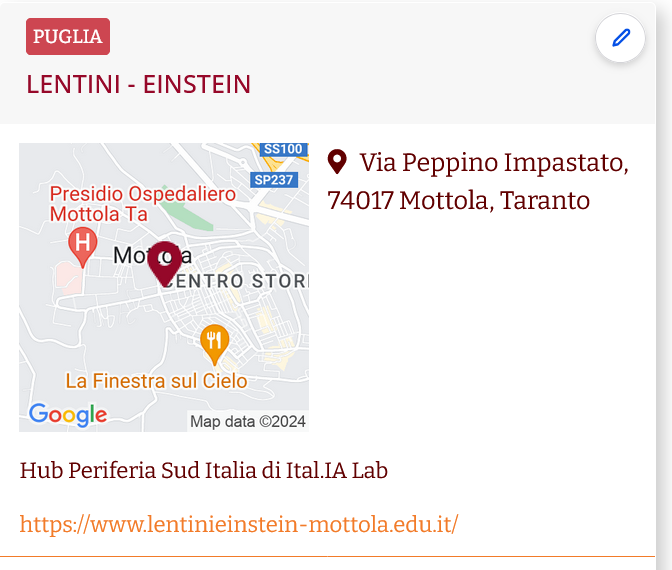Click the address pin icon beside Via Peppino
672x570 pixels.
337,162
